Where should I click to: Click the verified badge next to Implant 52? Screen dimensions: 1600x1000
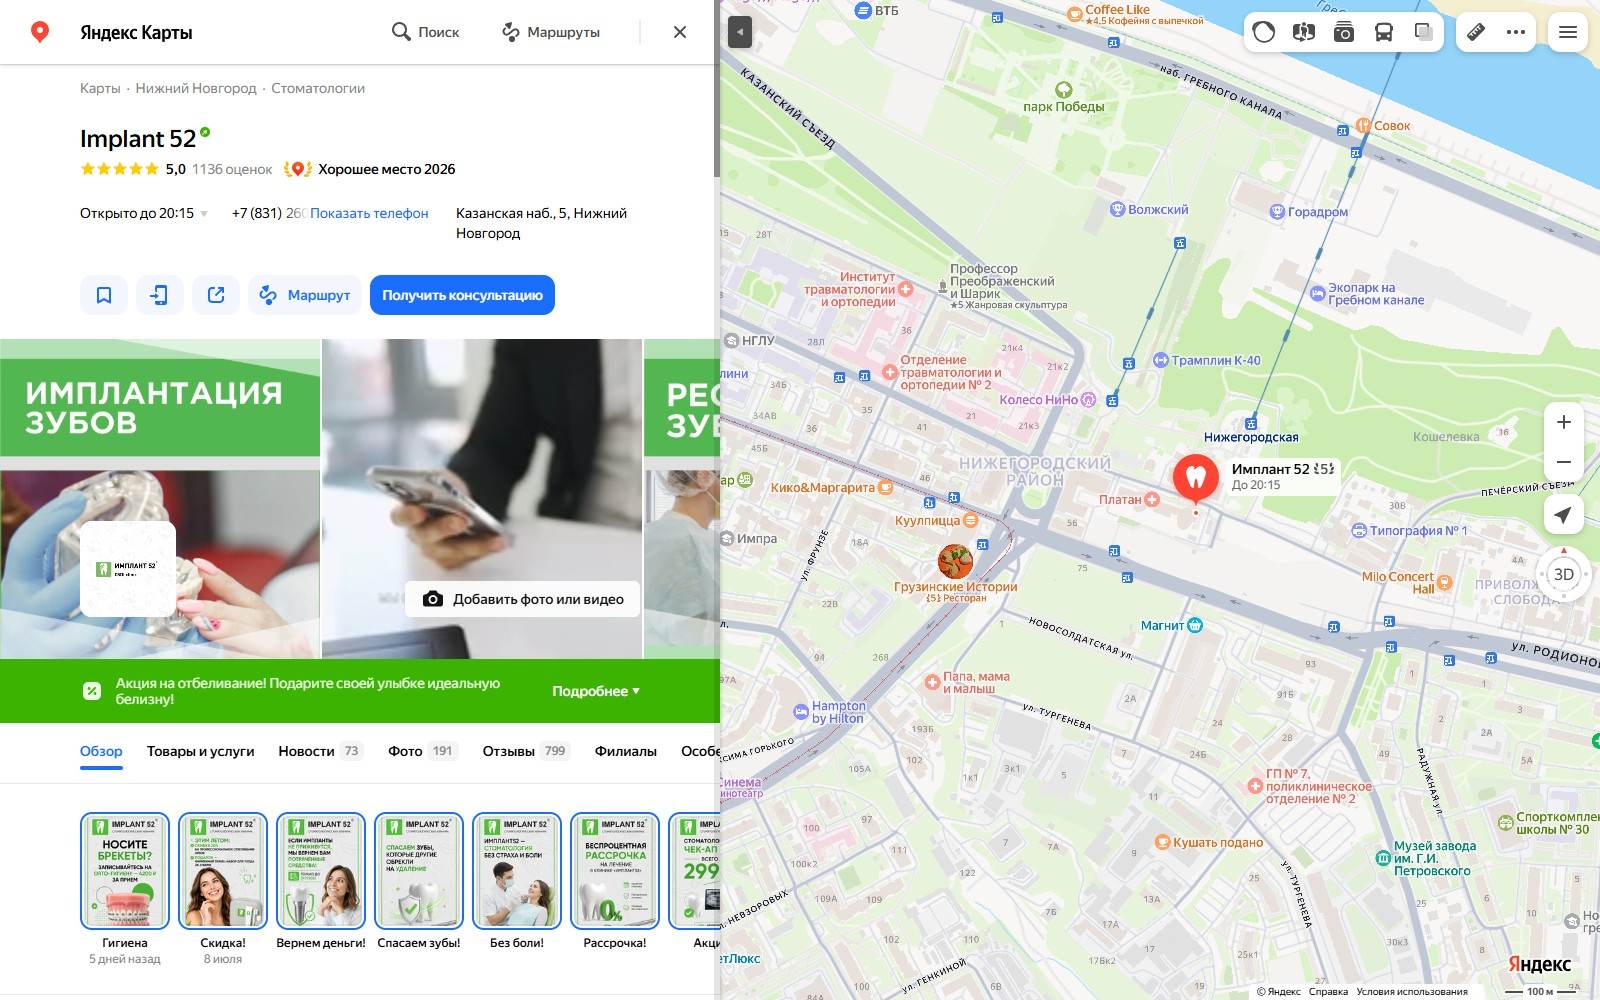click(205, 132)
